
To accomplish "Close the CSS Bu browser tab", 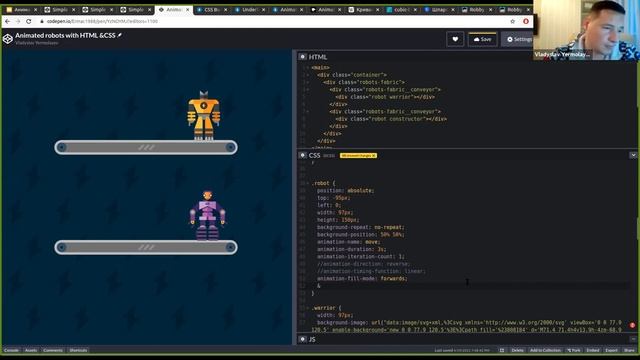I will (x=226, y=9).
